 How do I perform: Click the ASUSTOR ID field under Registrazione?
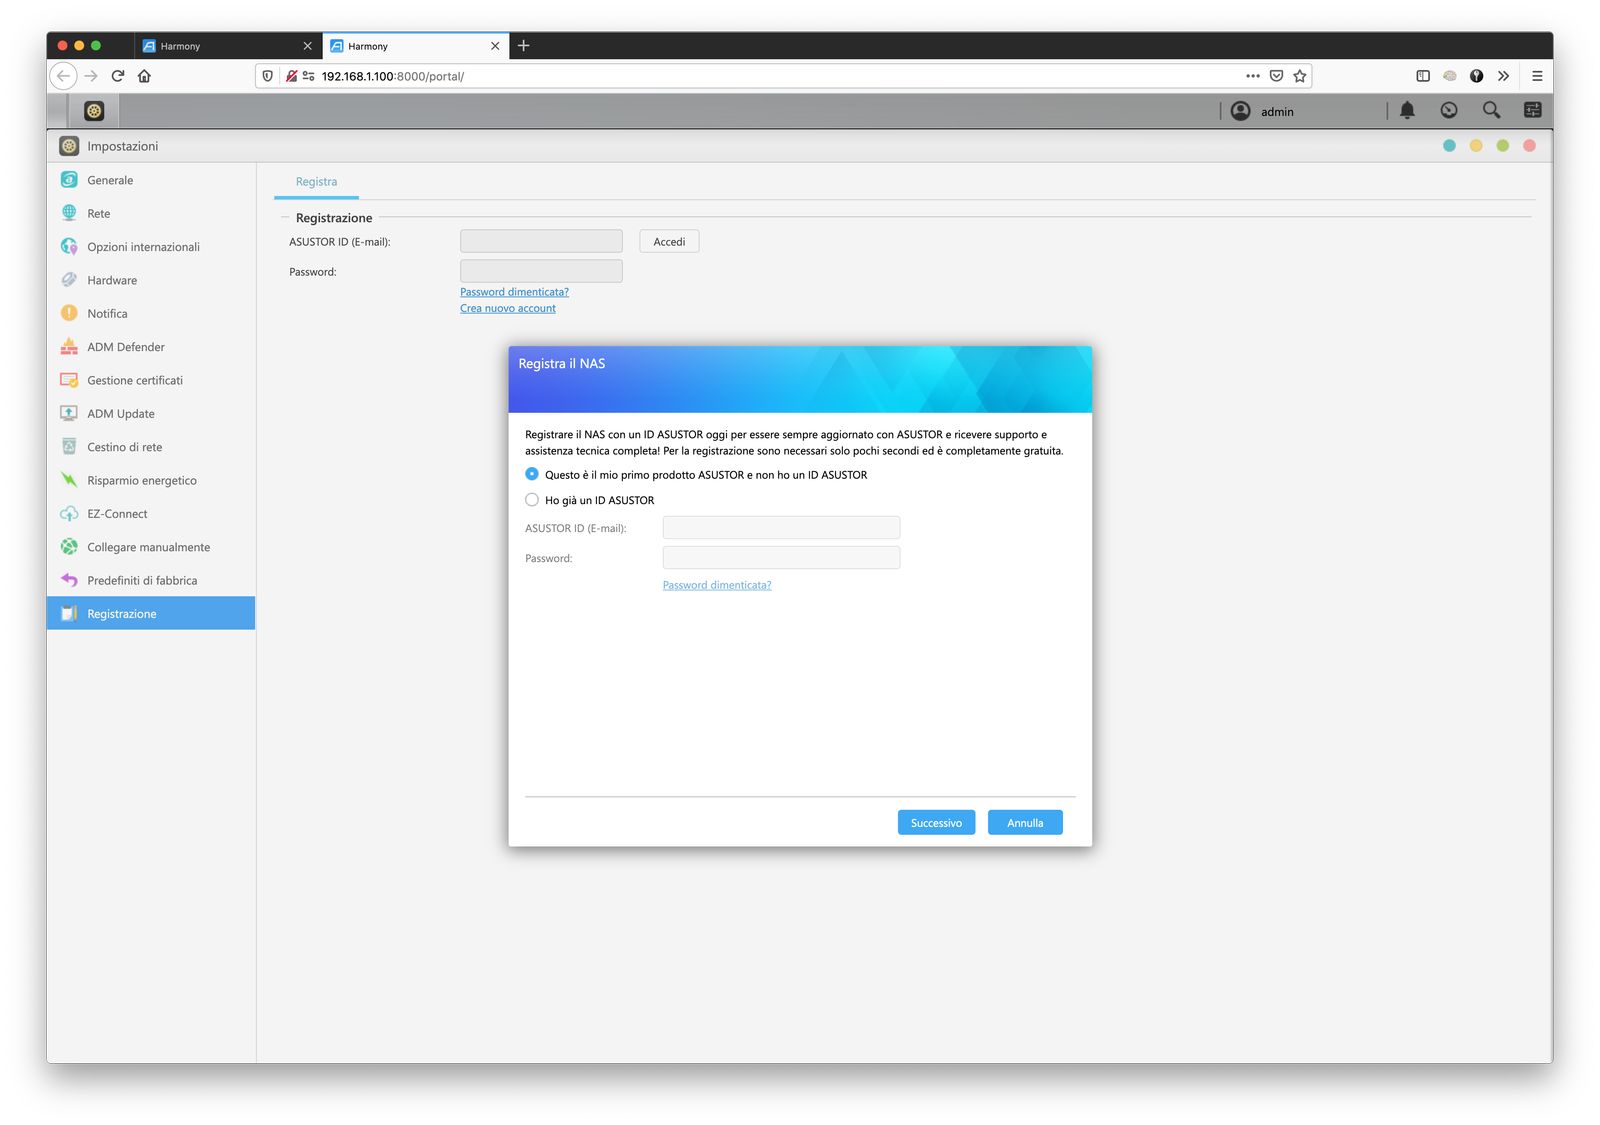click(541, 241)
